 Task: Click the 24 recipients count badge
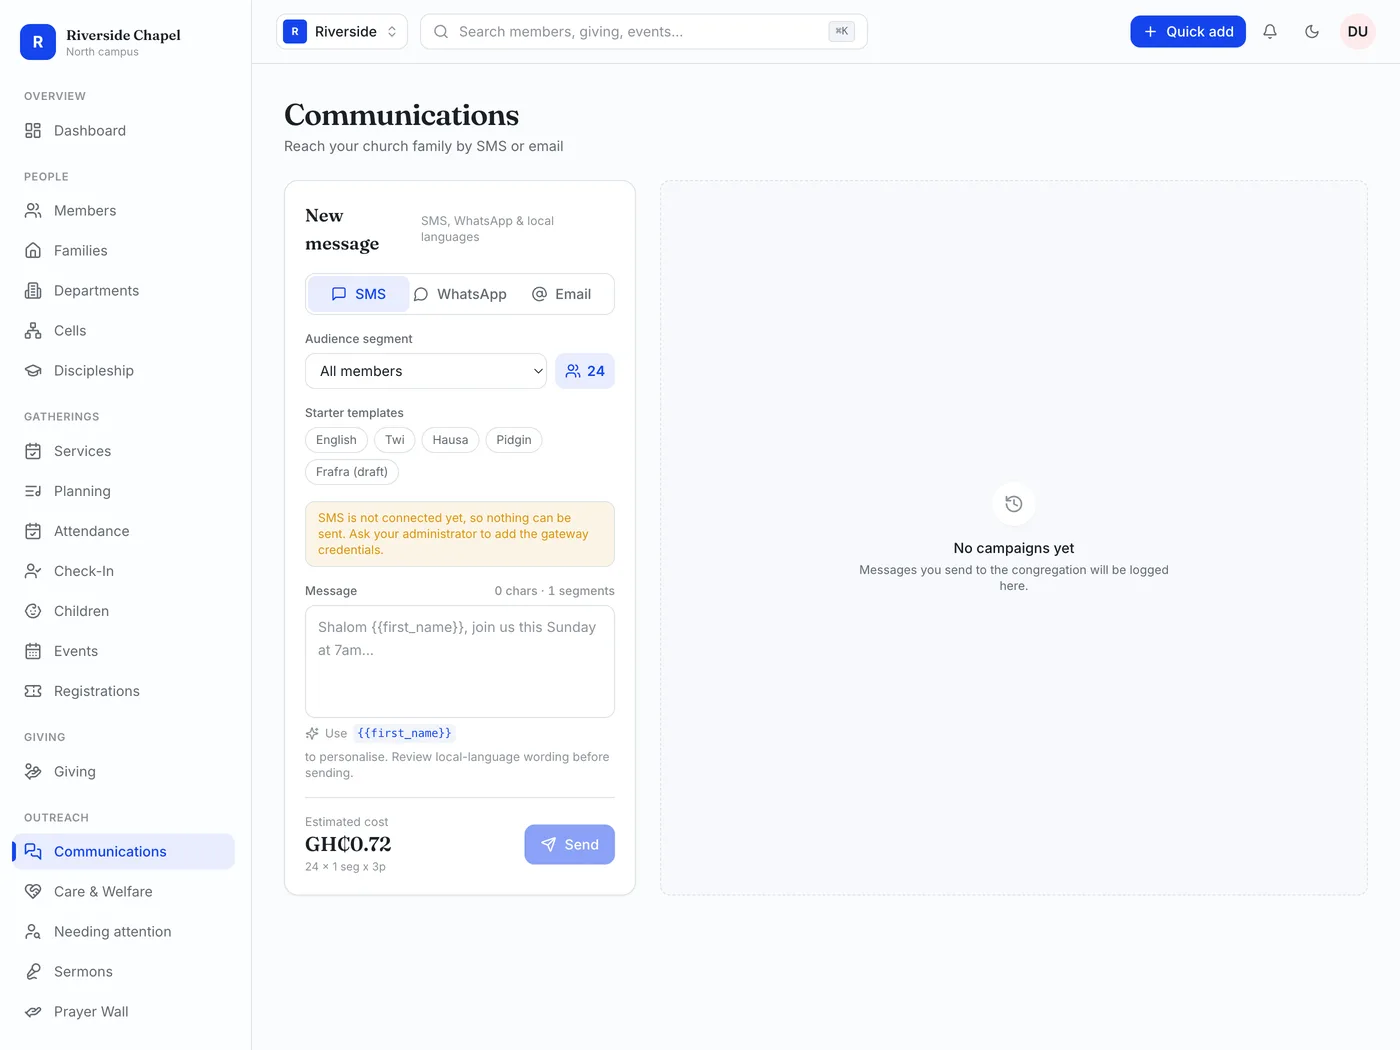(x=585, y=371)
